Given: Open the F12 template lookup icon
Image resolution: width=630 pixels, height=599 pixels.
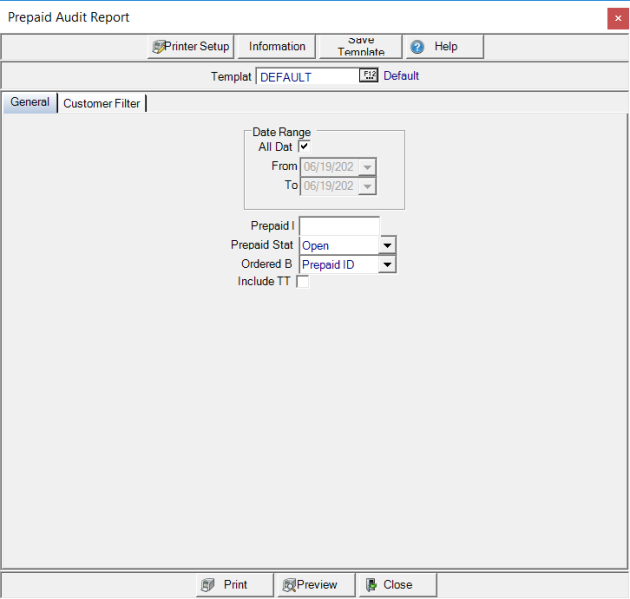Looking at the screenshot, I should coord(368,76).
